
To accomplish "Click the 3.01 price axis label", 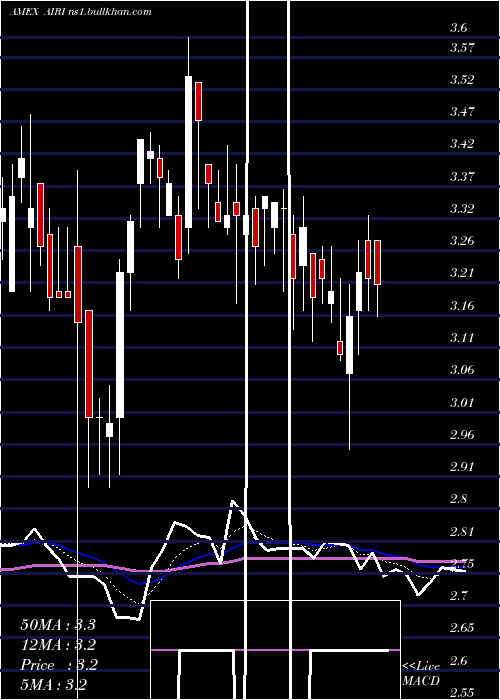I will (x=462, y=402).
